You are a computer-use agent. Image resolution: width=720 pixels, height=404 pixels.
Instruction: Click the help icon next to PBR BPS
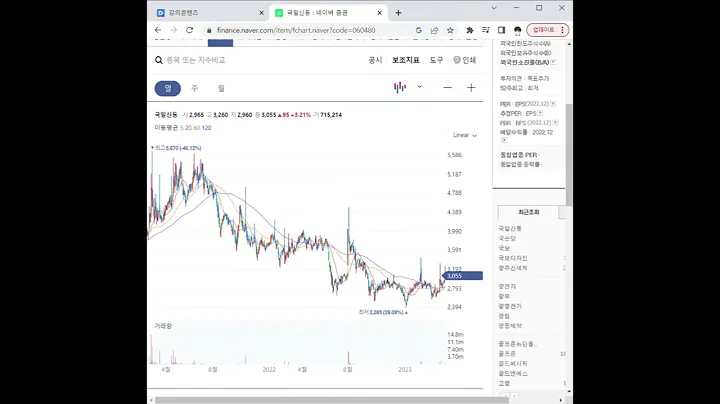point(555,123)
